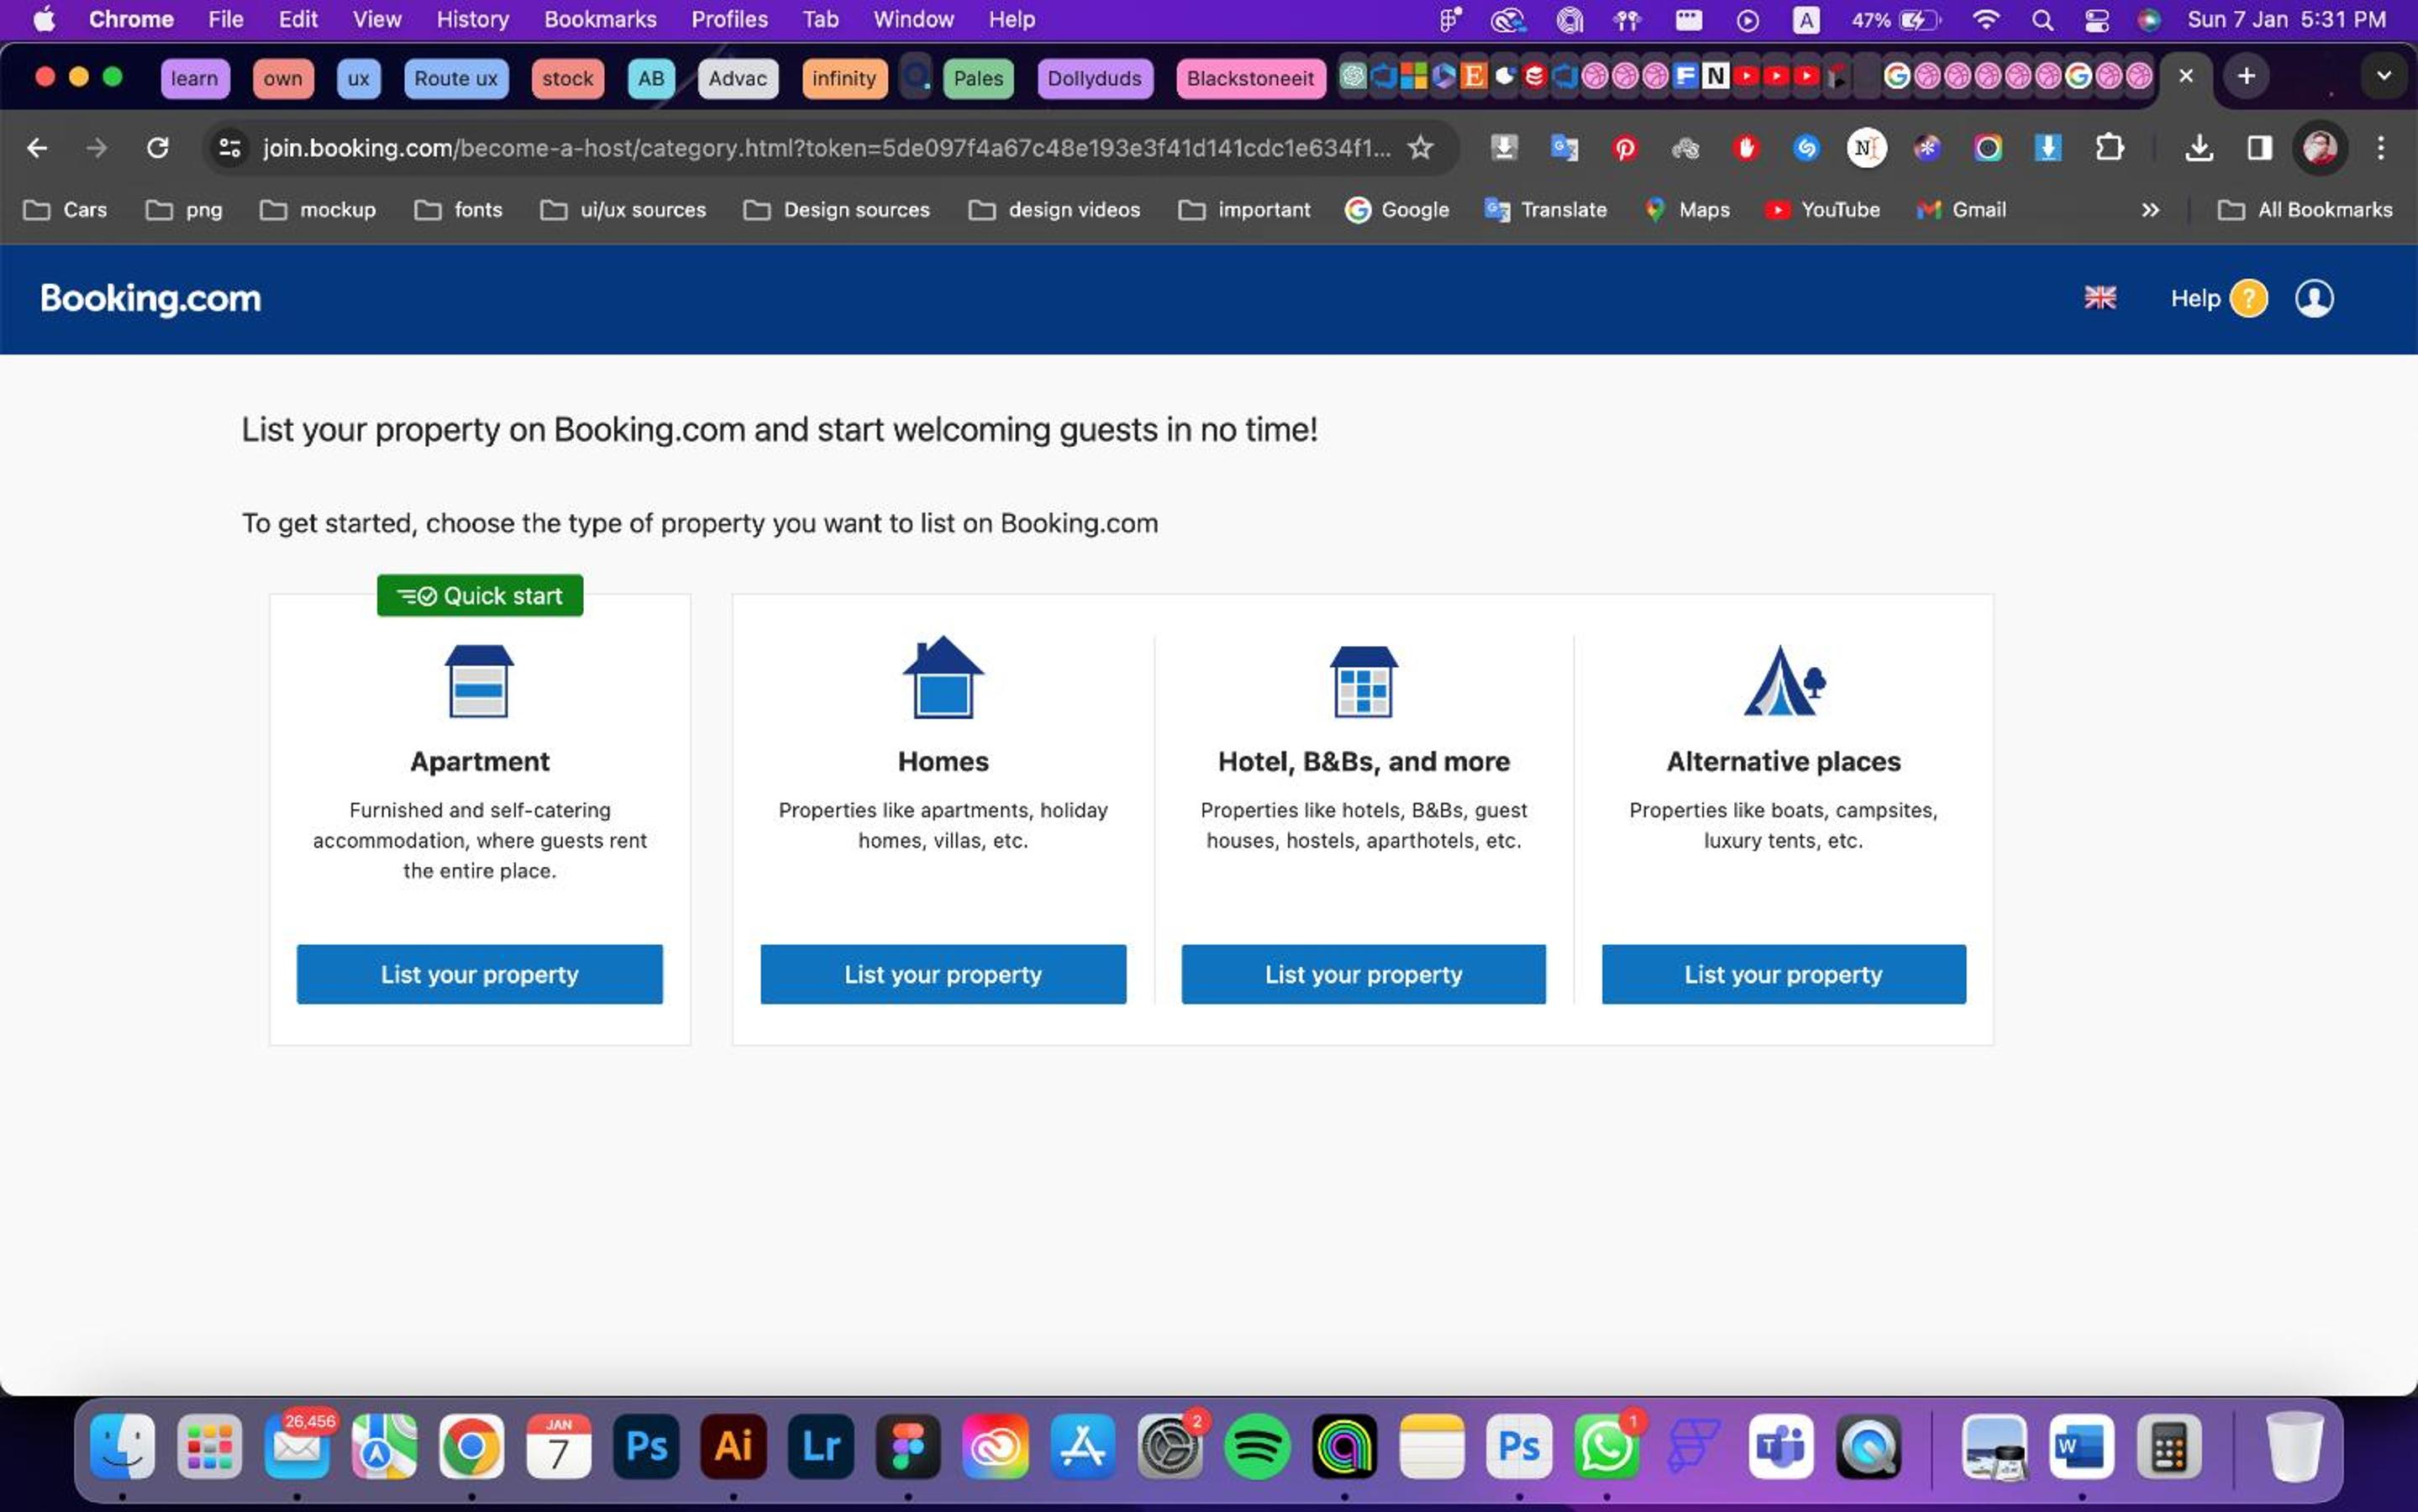Screen dimensions: 2418x1512
Task: Open Microsoft Teams from the Dock
Action: coord(1781,1446)
